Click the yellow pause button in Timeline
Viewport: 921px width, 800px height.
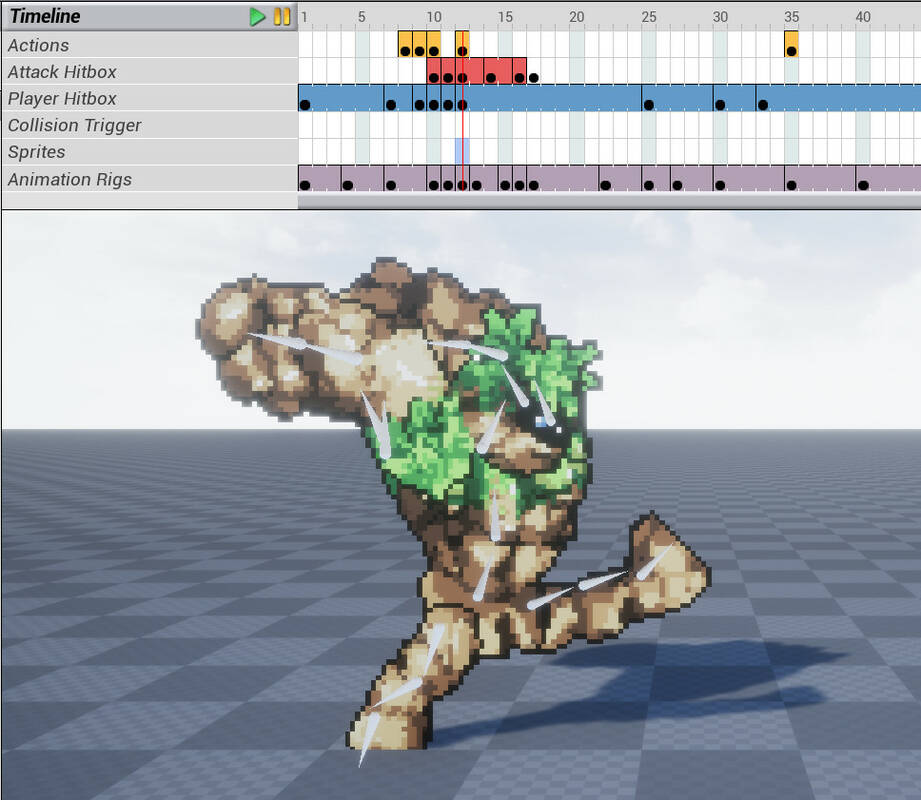282,16
